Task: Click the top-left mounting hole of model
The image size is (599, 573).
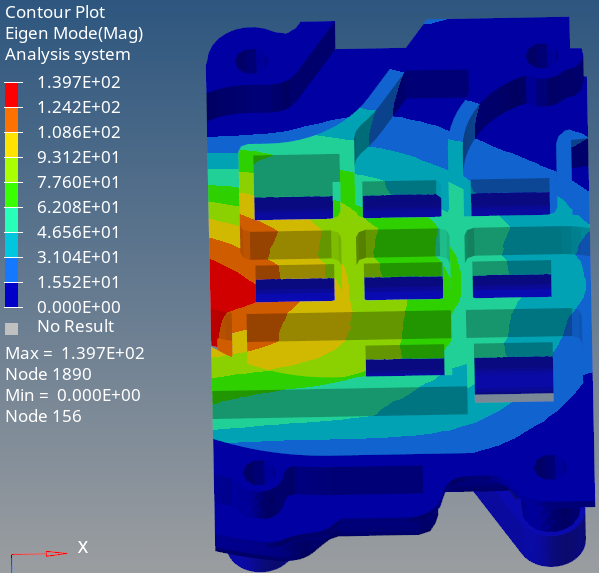Action: [251, 61]
